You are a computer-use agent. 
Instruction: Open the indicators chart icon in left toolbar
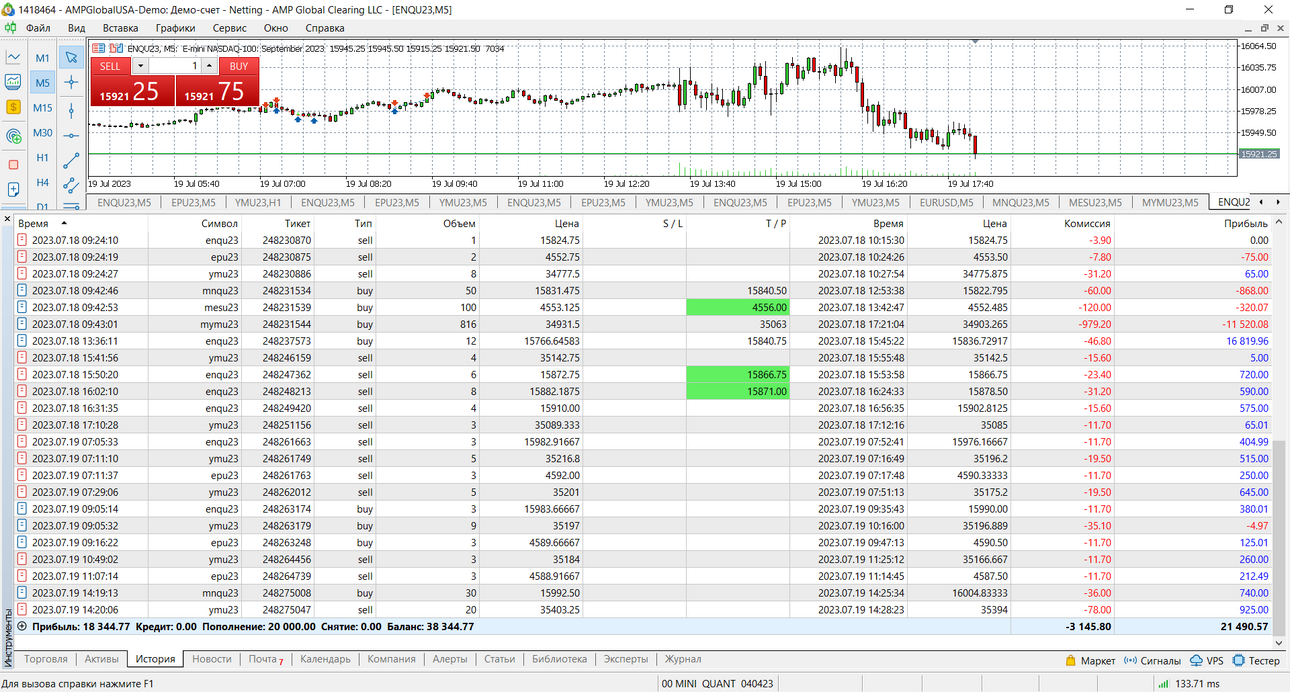point(14,82)
